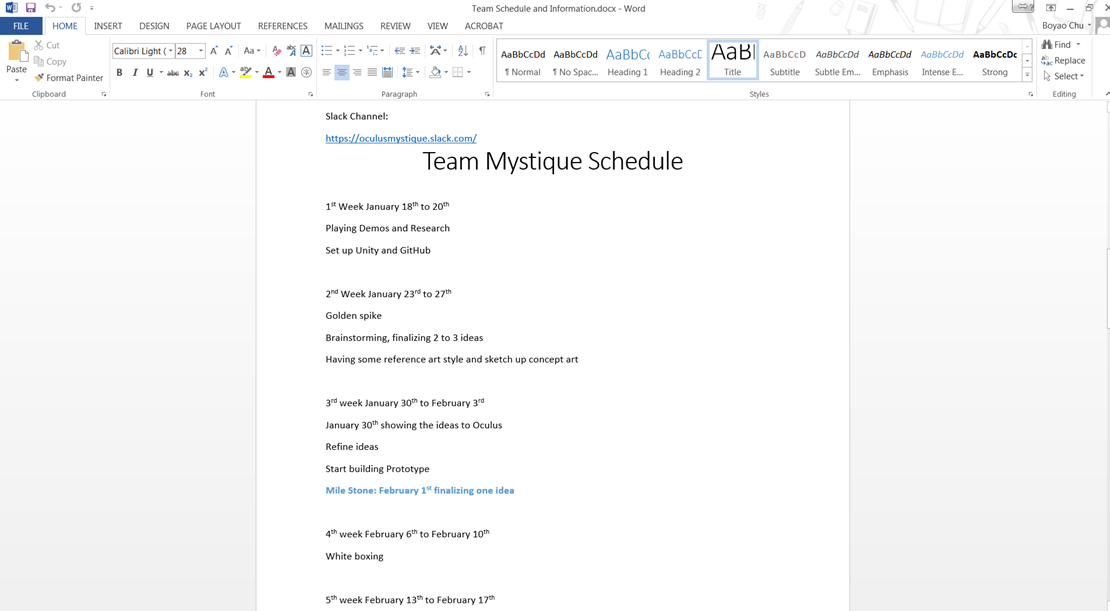Apply Text Effects and Typography
The height and width of the screenshot is (611, 1110).
(x=226, y=72)
